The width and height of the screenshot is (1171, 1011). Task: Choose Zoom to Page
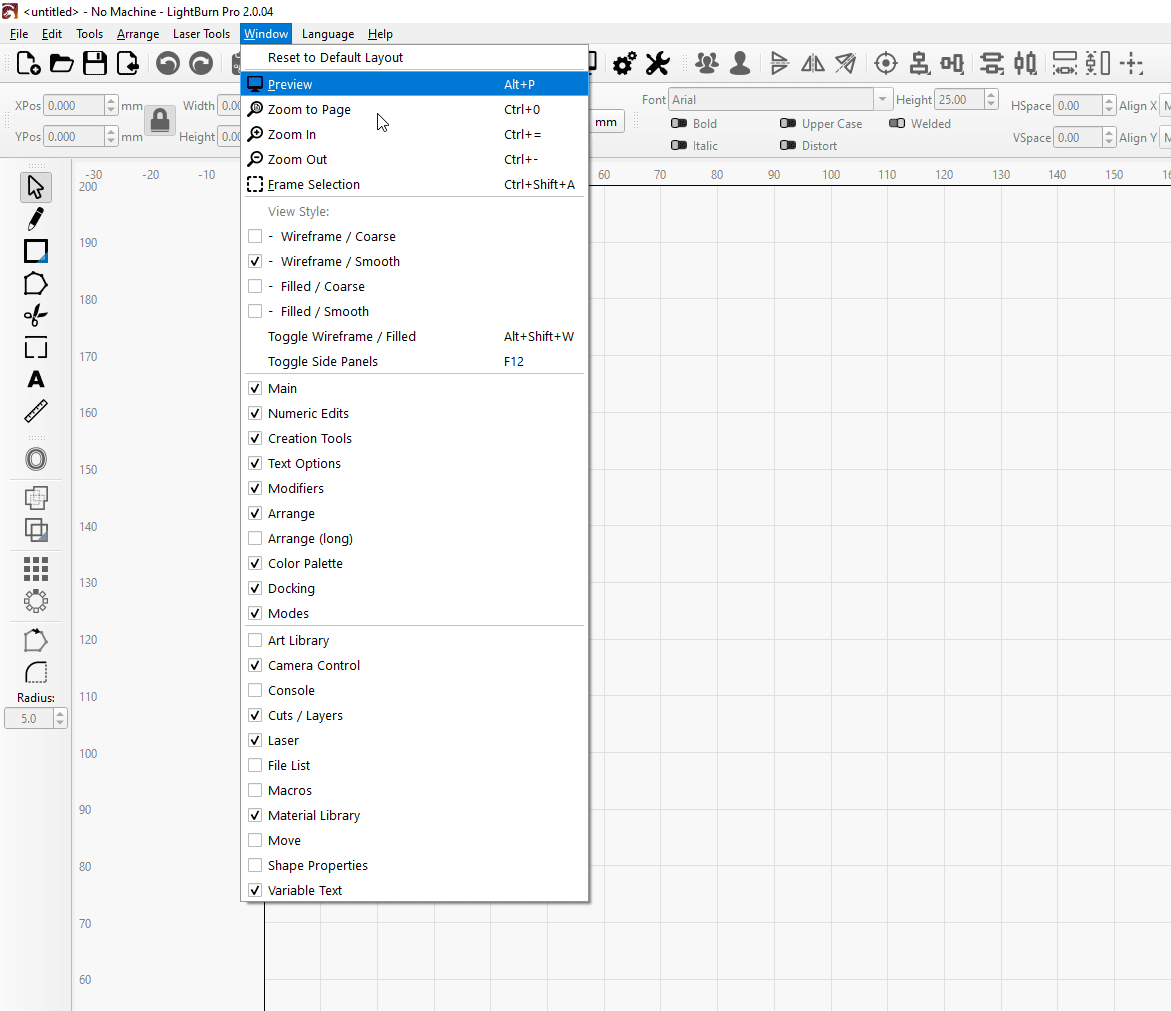tap(414, 109)
